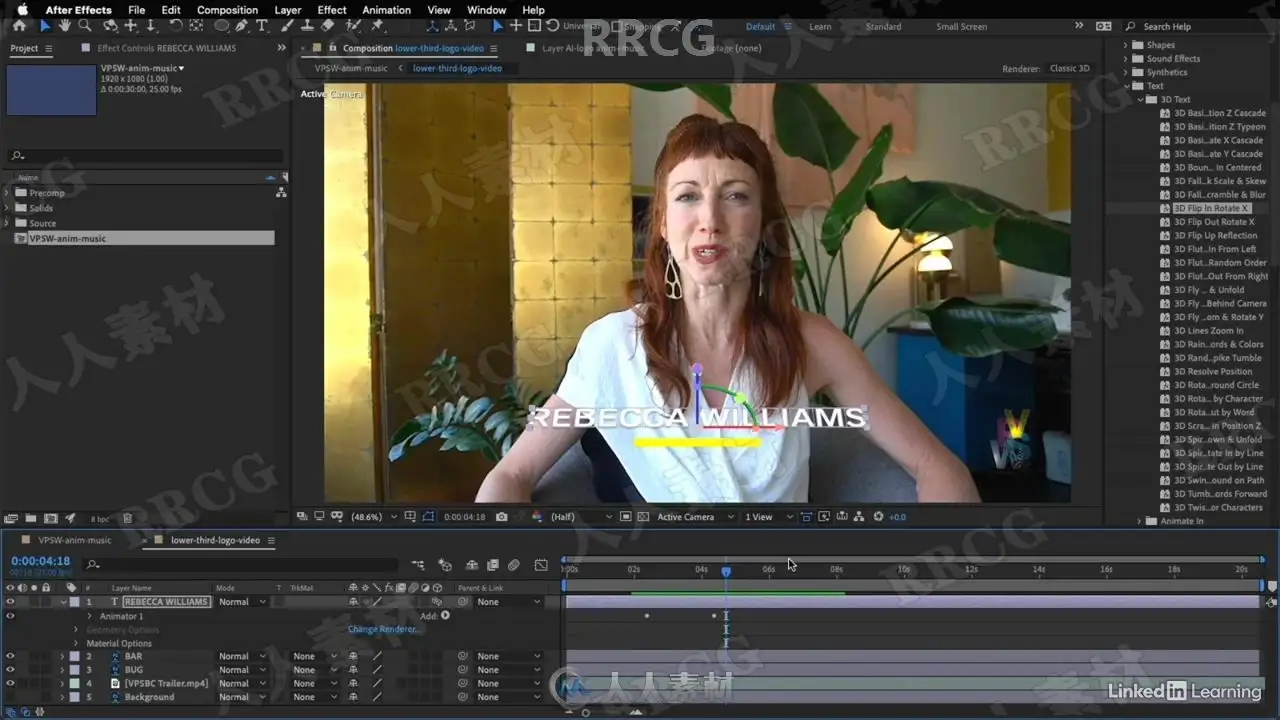The height and width of the screenshot is (720, 1280).
Task: Open the Composition menu
Action: click(x=227, y=10)
